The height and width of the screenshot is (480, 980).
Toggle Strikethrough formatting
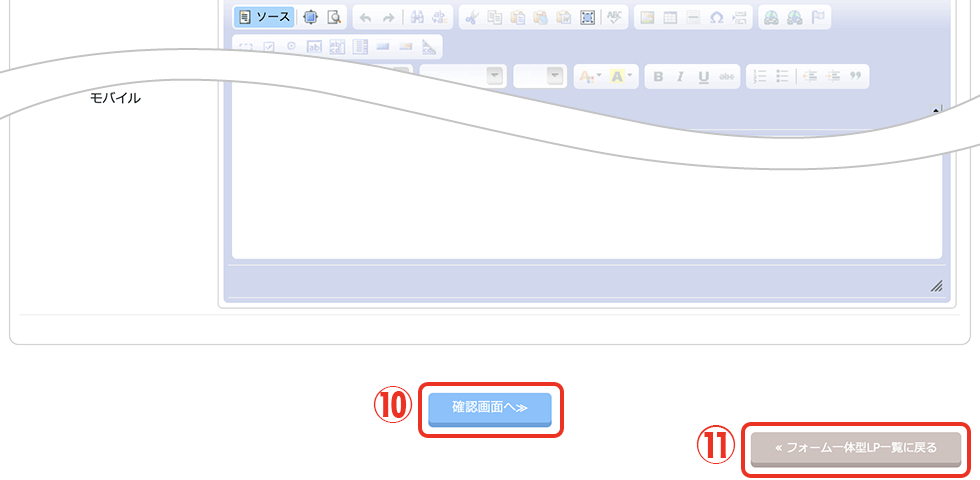point(726,76)
